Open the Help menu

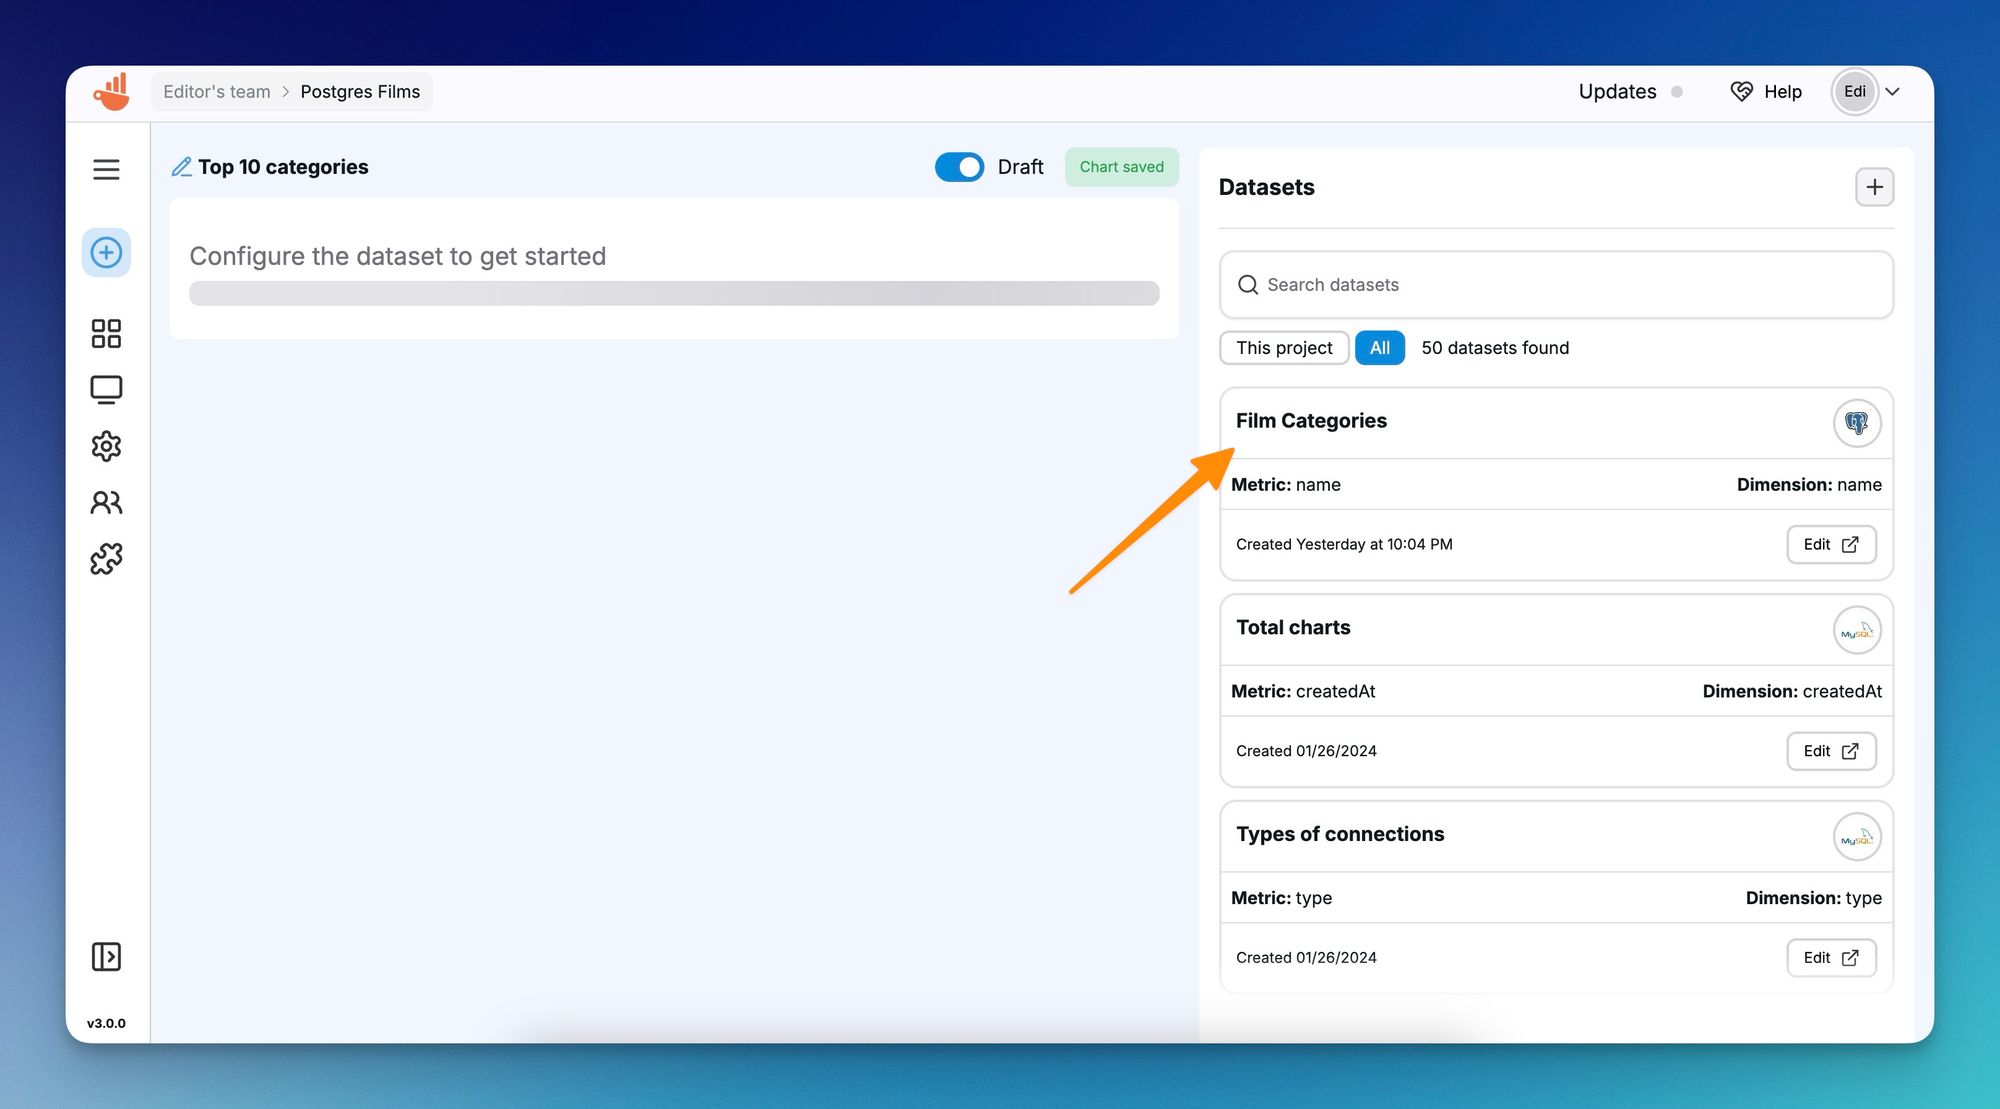coord(1766,92)
